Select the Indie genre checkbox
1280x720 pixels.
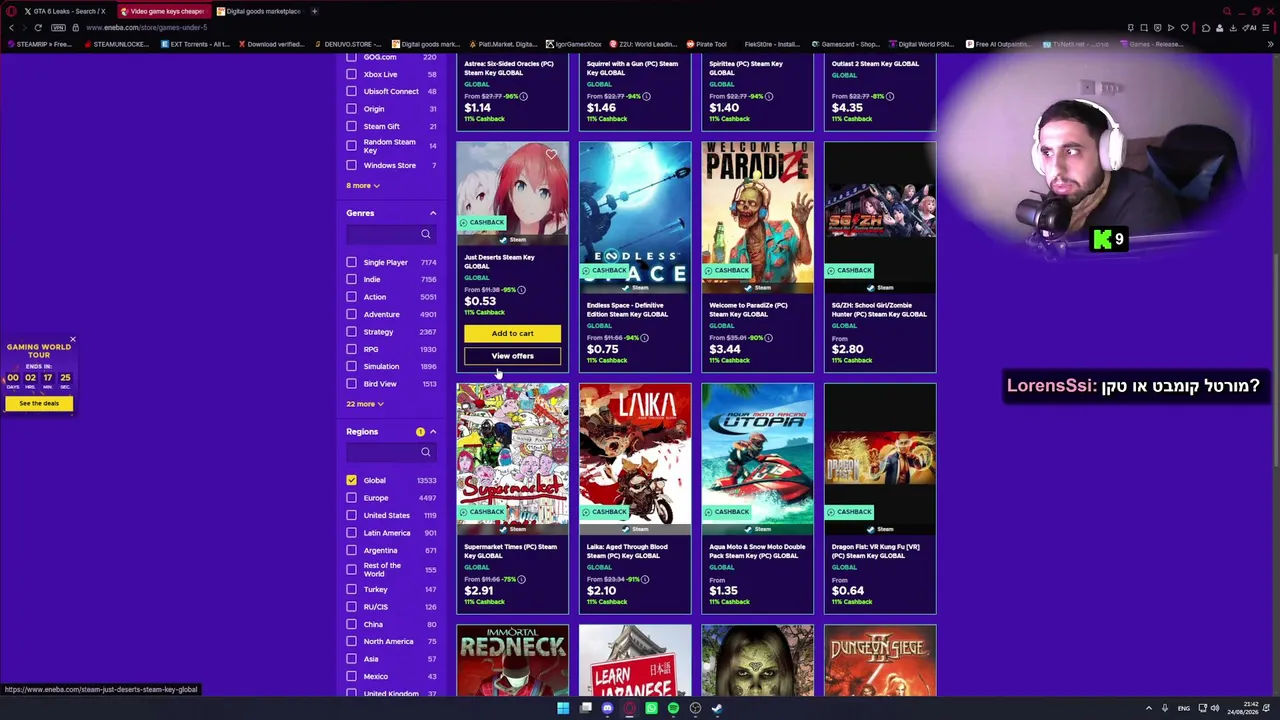(x=351, y=279)
